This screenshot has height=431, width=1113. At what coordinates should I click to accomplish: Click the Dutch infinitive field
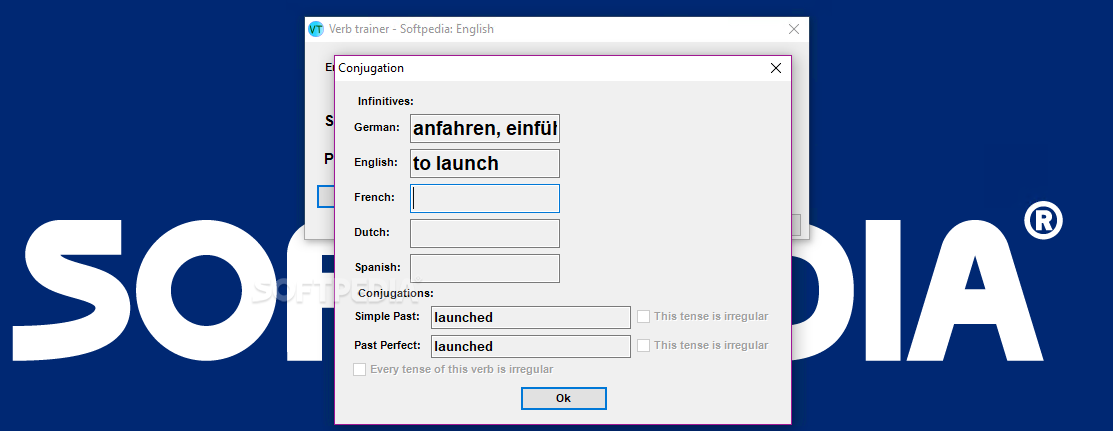click(485, 233)
